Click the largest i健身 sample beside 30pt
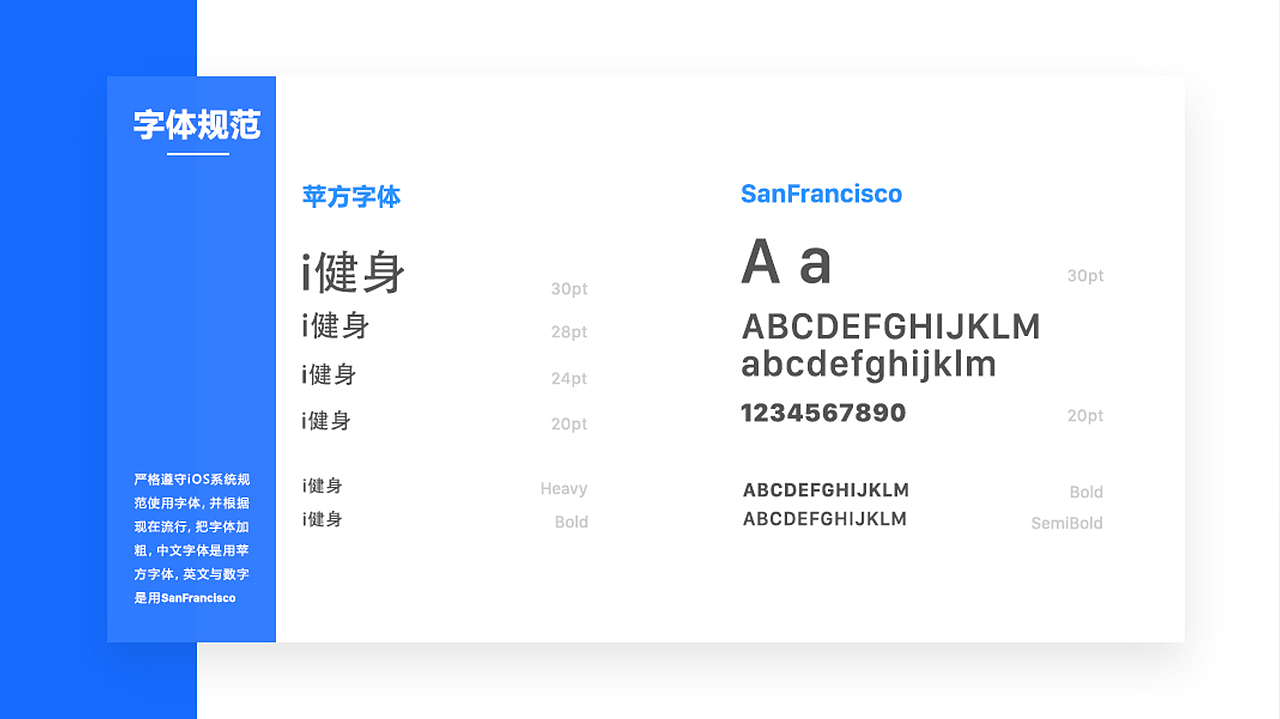 click(353, 272)
